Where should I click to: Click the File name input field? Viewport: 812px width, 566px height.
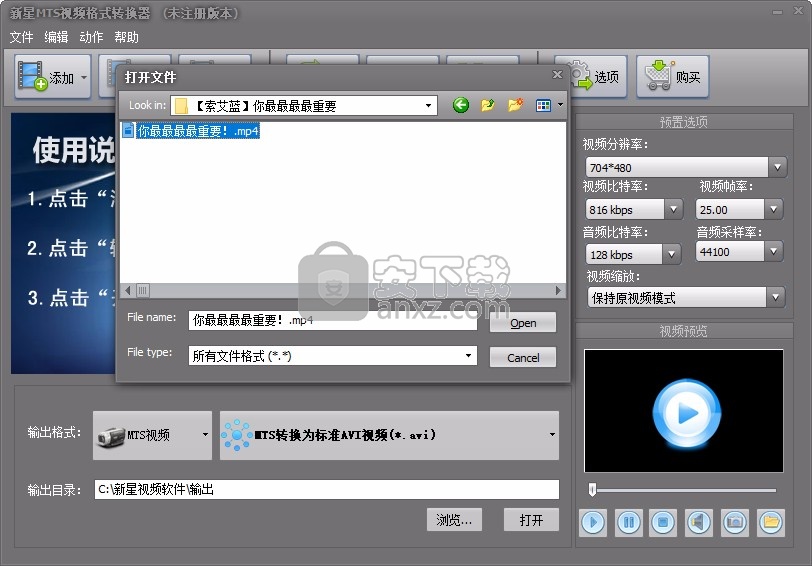click(332, 321)
